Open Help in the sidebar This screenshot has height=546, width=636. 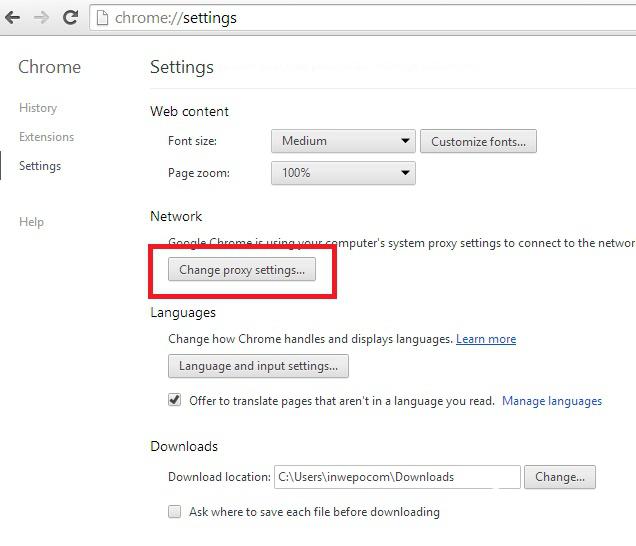pyautogui.click(x=31, y=222)
